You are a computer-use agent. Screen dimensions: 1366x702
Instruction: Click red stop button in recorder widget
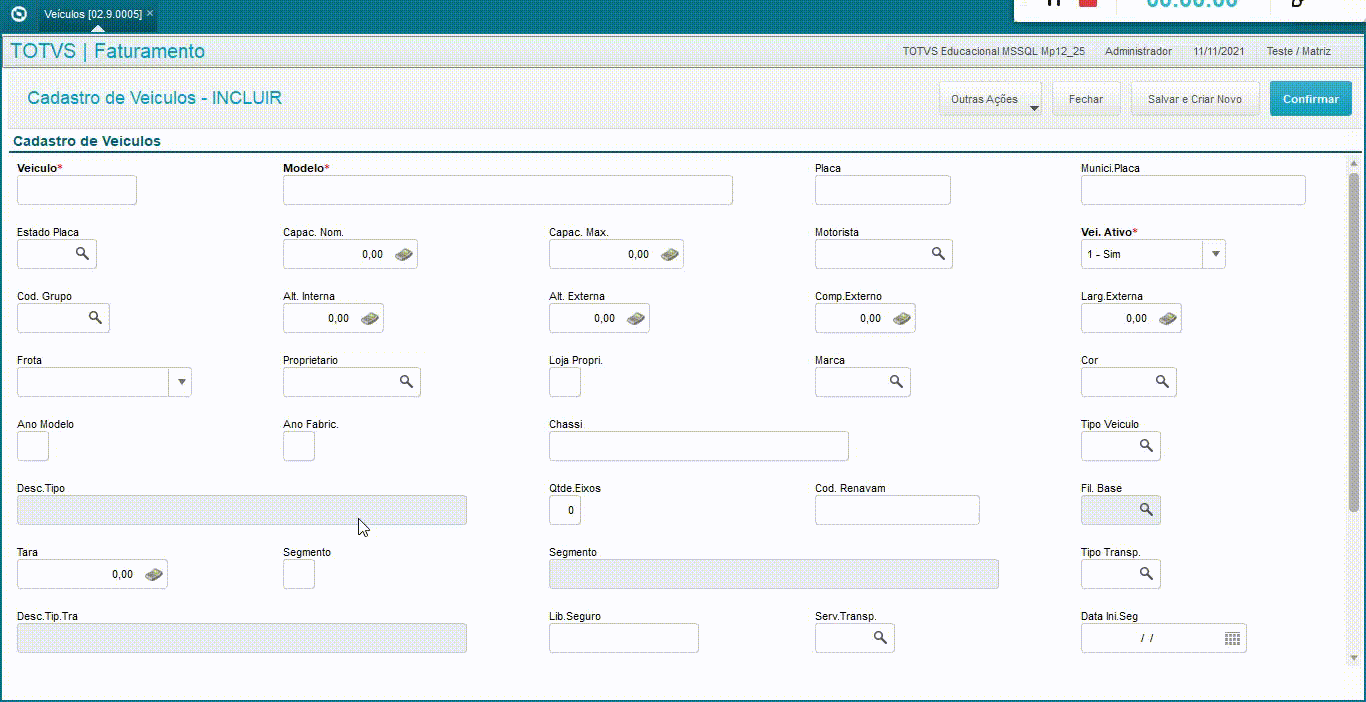(1088, 3)
